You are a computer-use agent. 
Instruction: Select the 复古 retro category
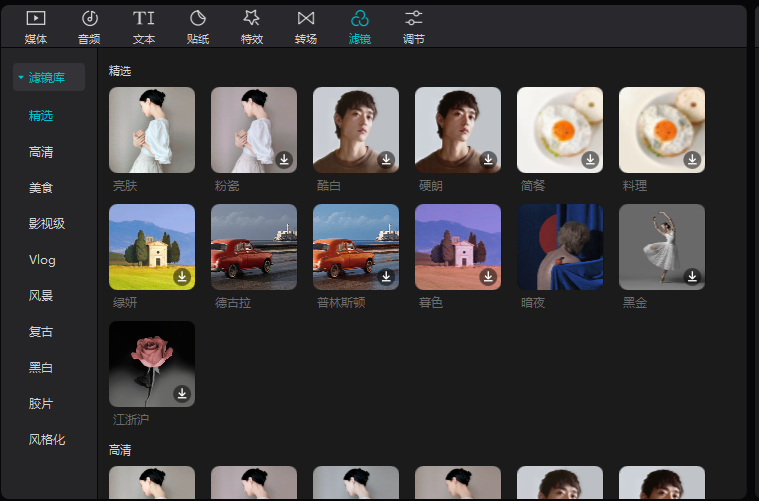coord(41,332)
